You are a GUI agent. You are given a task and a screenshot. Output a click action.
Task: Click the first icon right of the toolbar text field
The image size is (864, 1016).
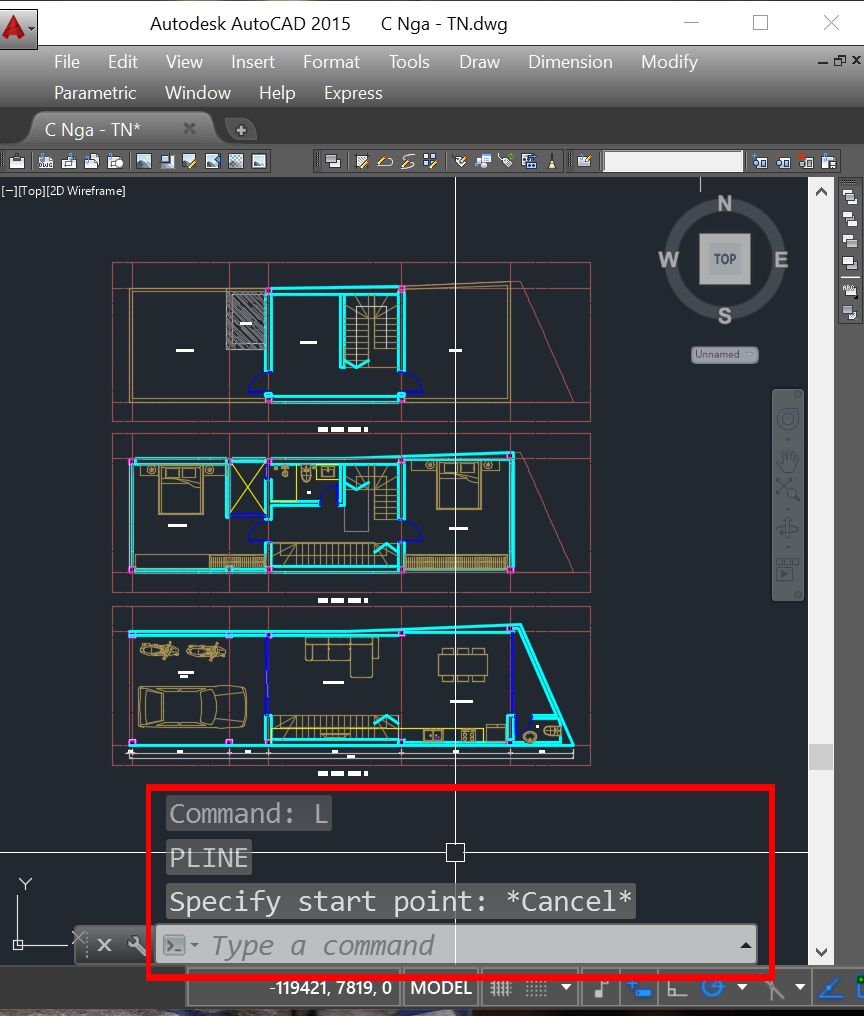(760, 161)
